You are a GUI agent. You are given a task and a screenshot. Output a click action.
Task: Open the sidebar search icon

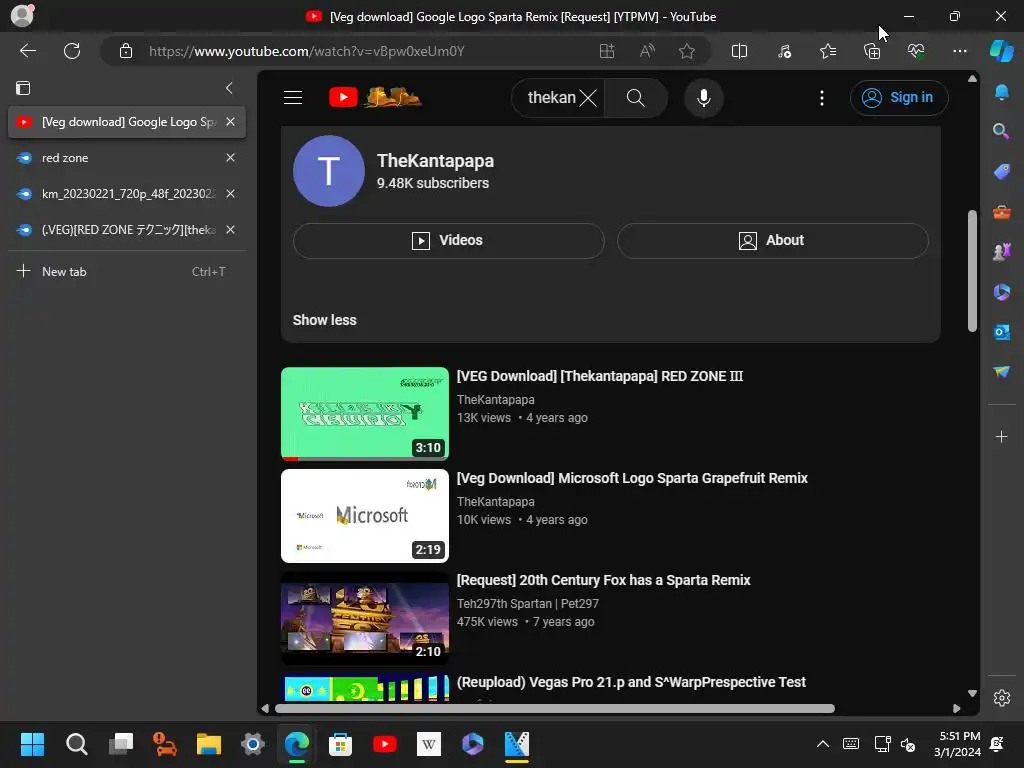click(x=1001, y=131)
